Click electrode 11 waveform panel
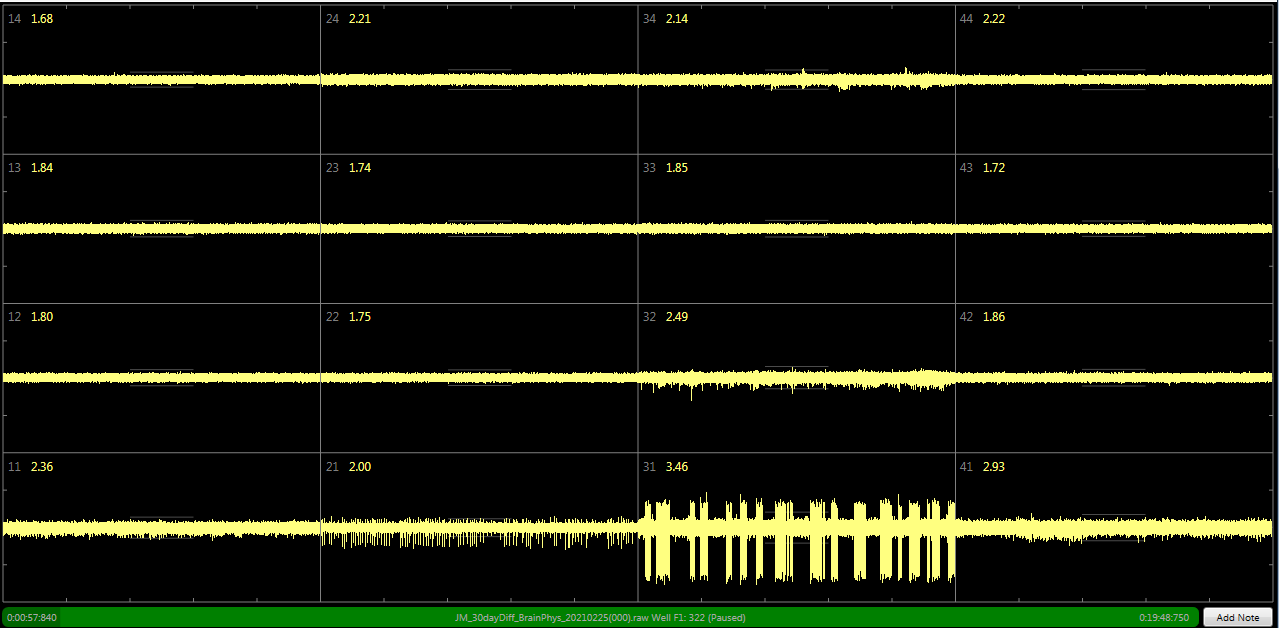The width and height of the screenshot is (1279, 628). click(161, 527)
